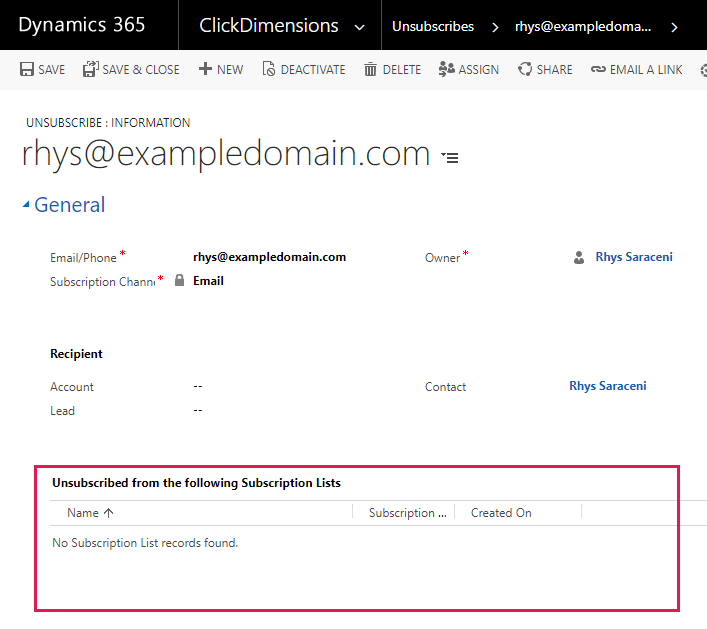Click the Save floppy disk icon
The image size is (707, 629).
pos(27,69)
